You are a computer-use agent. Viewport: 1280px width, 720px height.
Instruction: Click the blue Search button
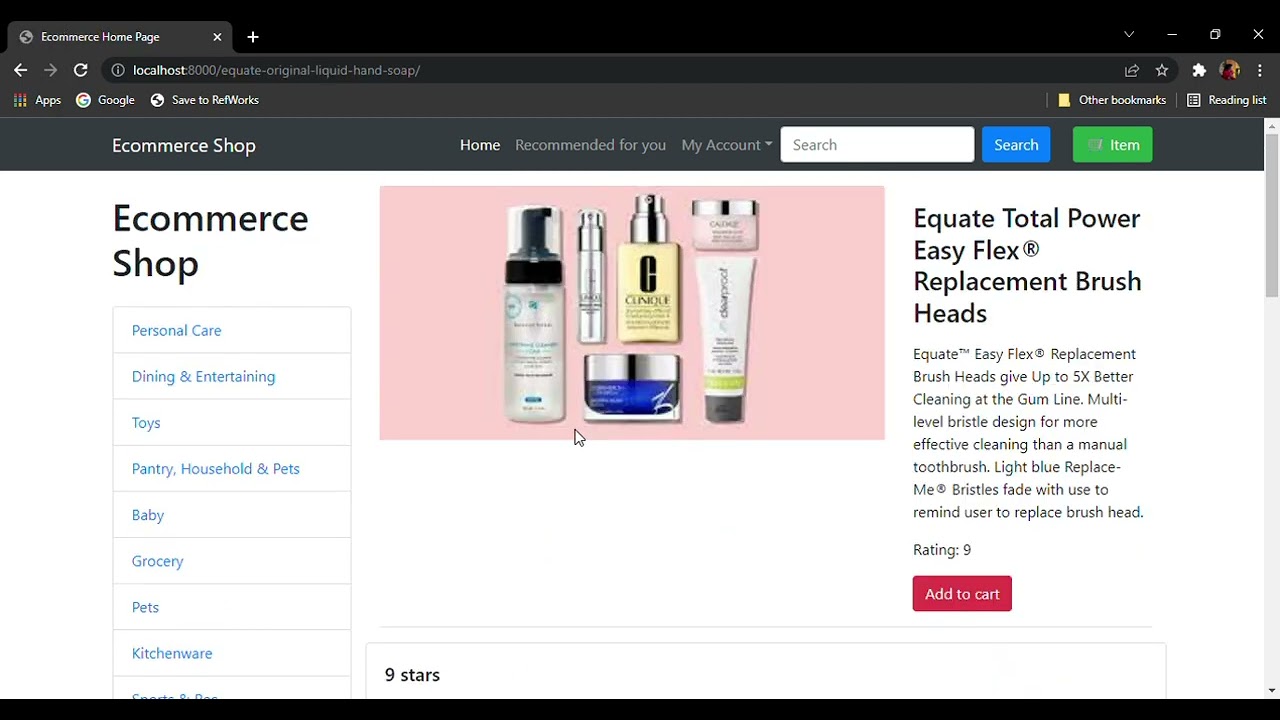[x=1016, y=145]
